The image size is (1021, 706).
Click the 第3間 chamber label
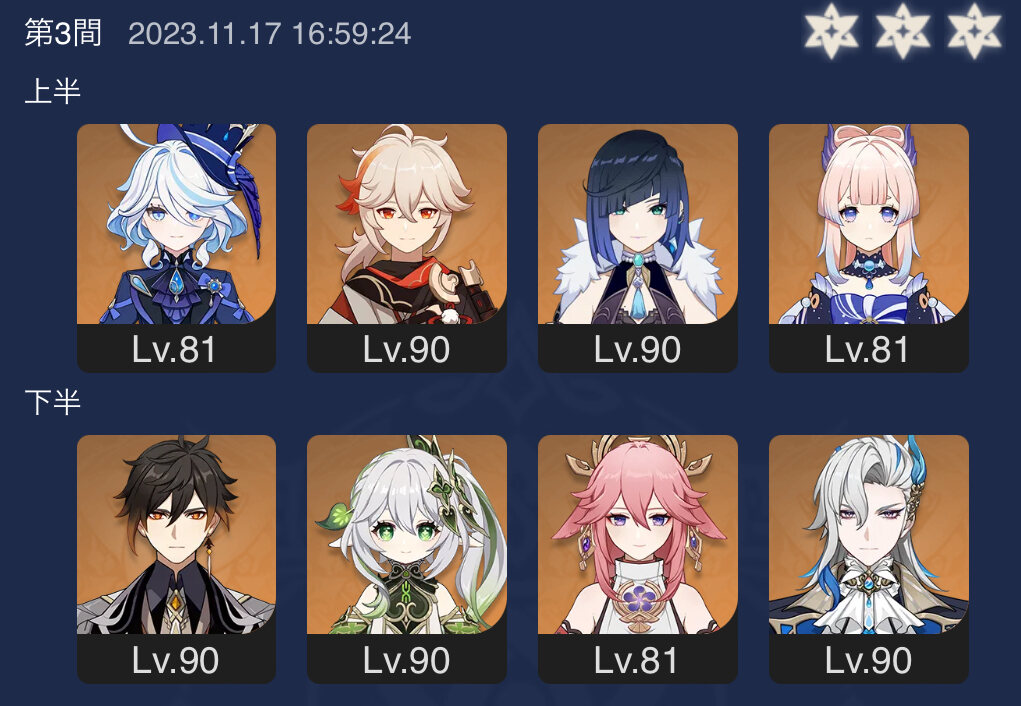pos(63,33)
